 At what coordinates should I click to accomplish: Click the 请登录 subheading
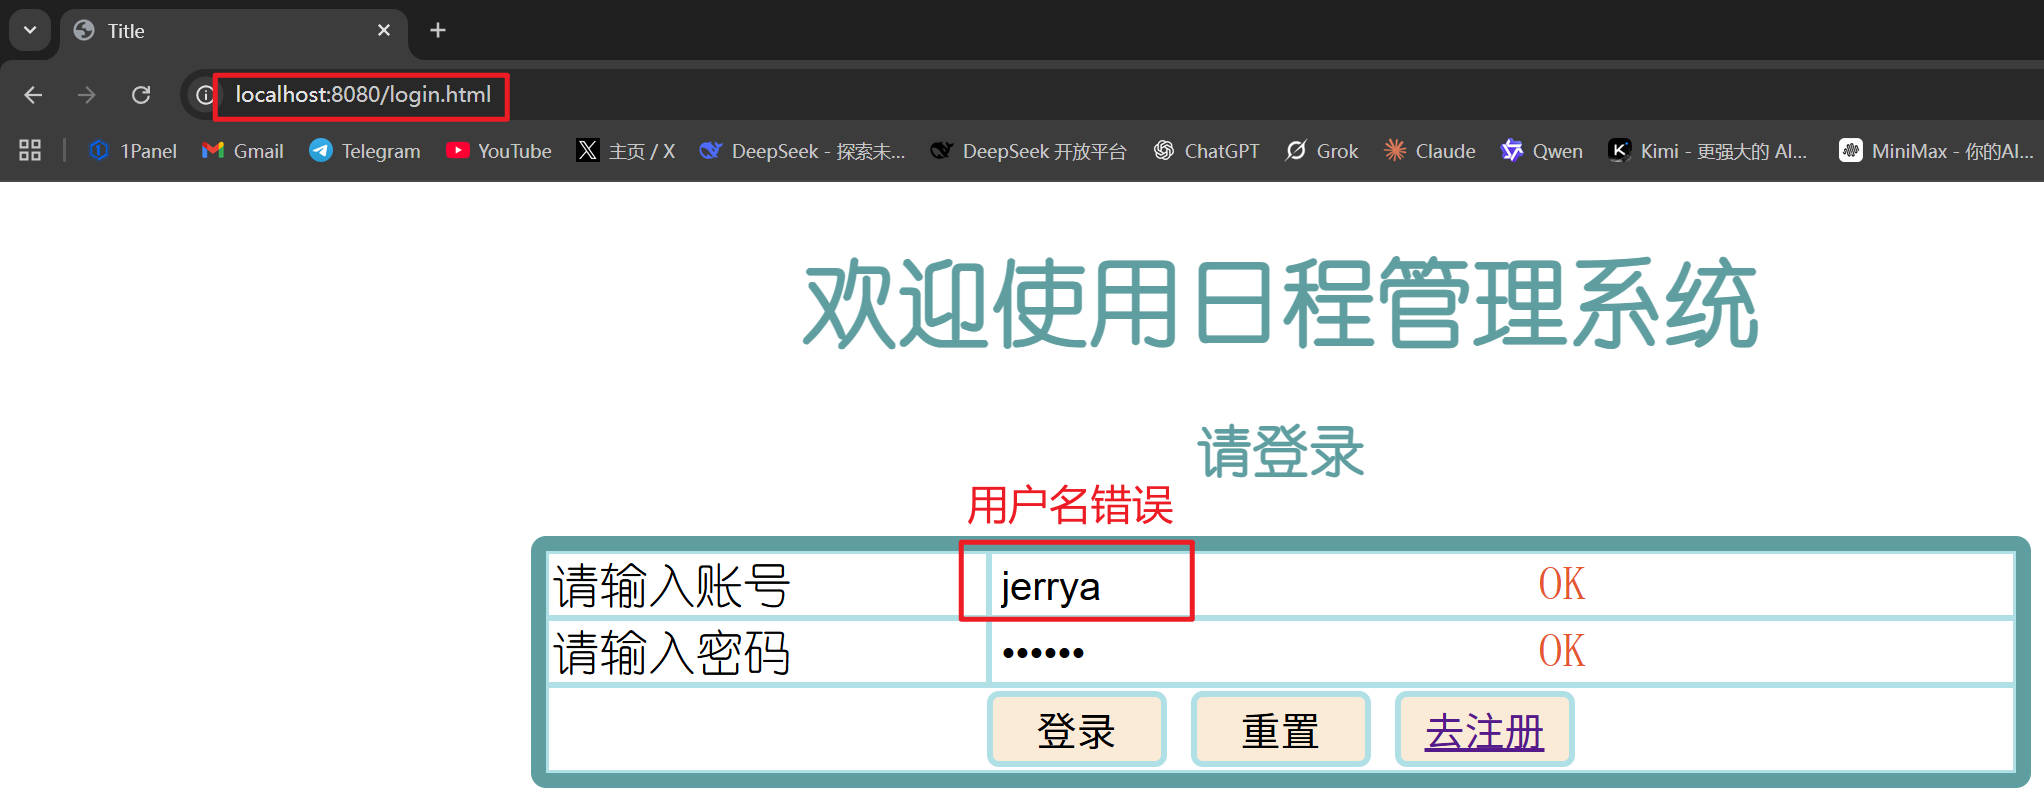tap(1281, 451)
